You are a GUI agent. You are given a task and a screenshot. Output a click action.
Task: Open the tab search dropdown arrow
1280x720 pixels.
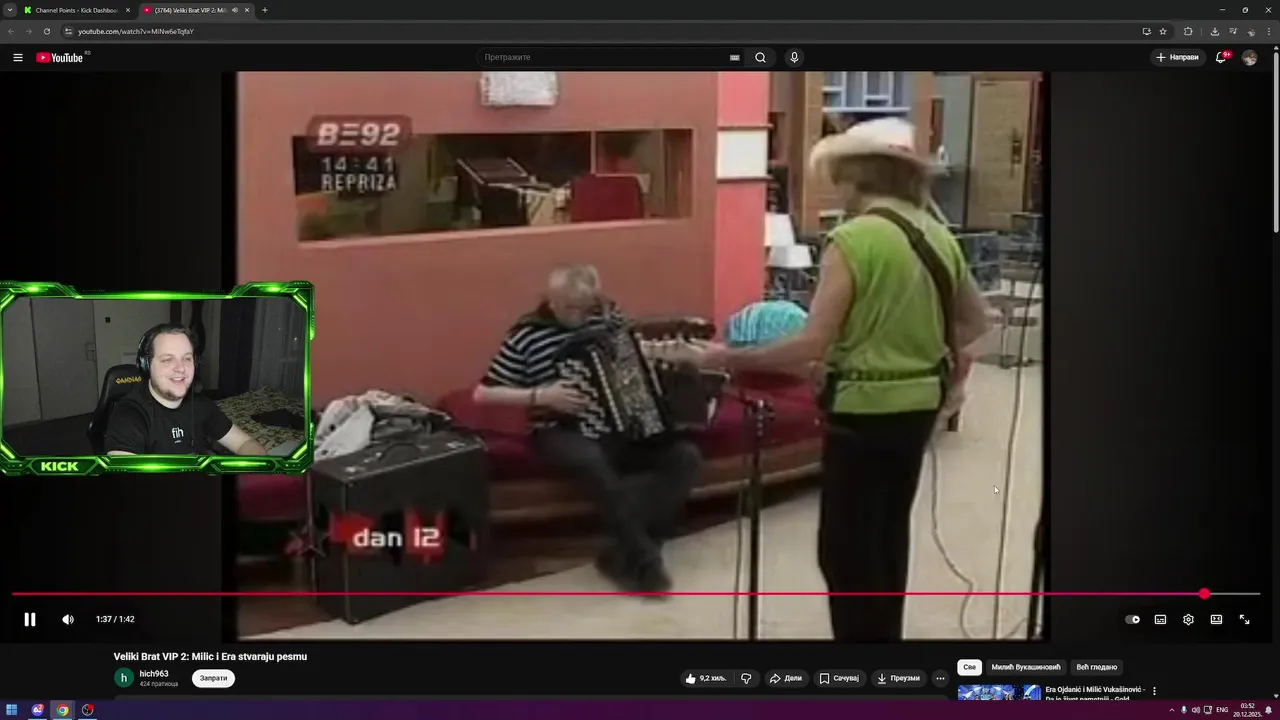(10, 10)
